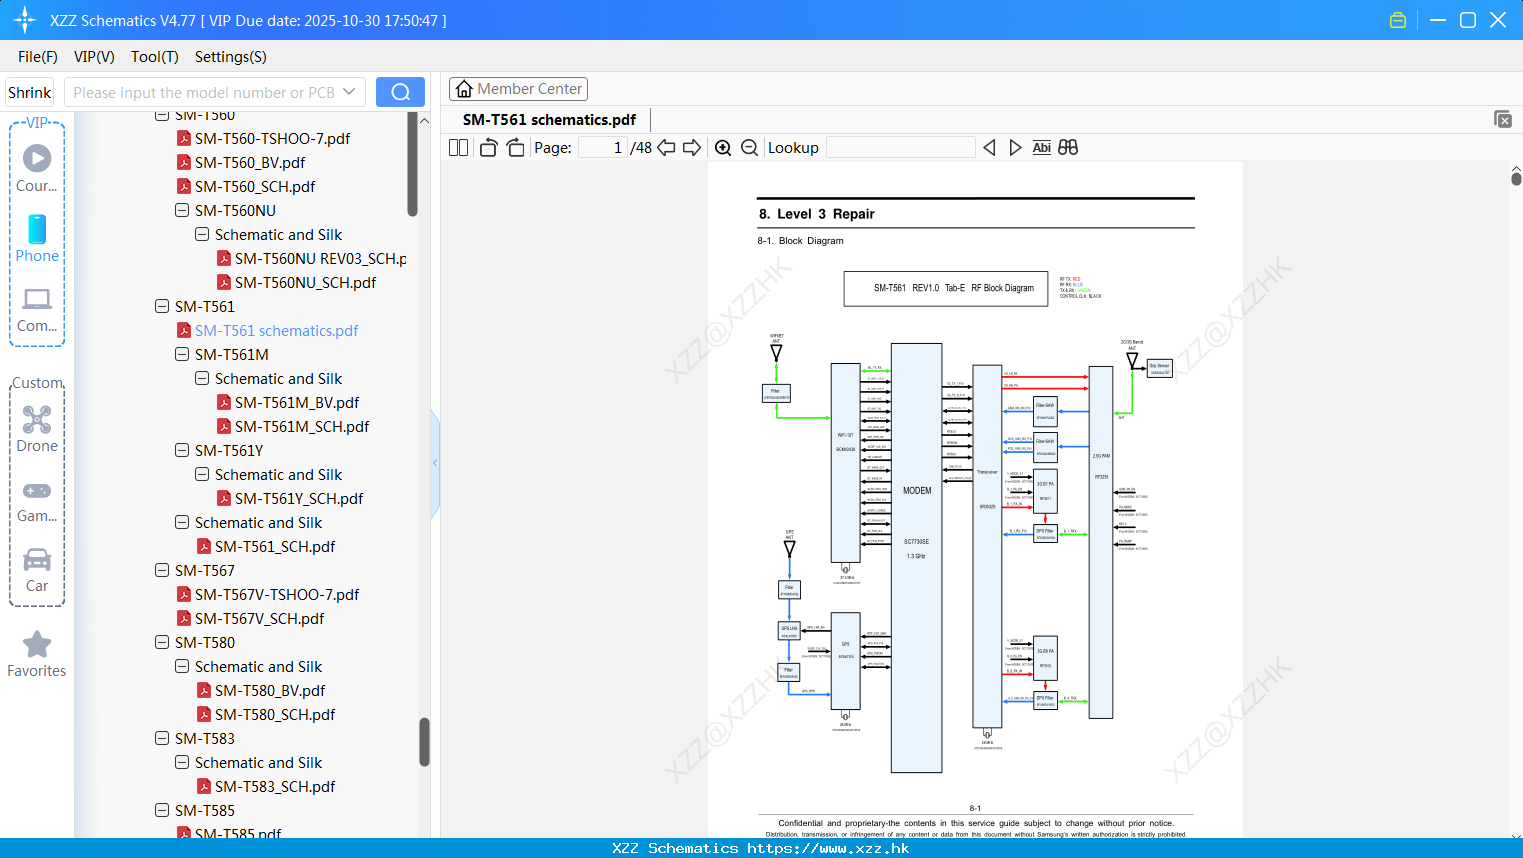Zoom out of the PDF

click(x=750, y=148)
